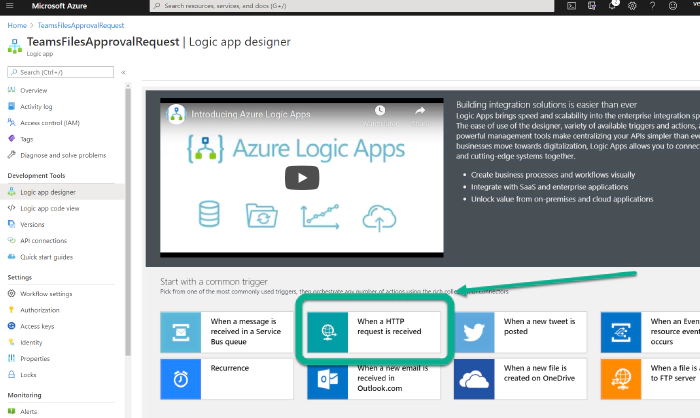Image resolution: width=700 pixels, height=418 pixels.
Task: Click the Workflow settings gear icon
Action: click(x=12, y=293)
